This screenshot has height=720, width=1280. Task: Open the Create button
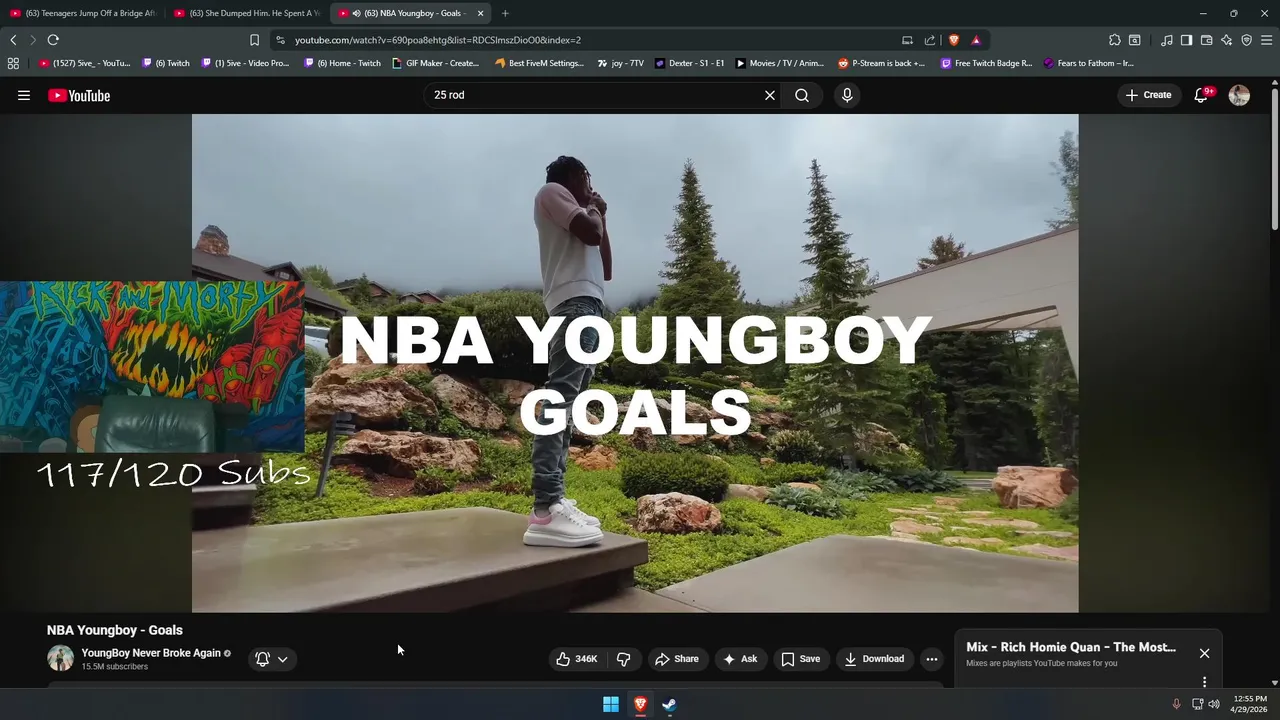1148,95
